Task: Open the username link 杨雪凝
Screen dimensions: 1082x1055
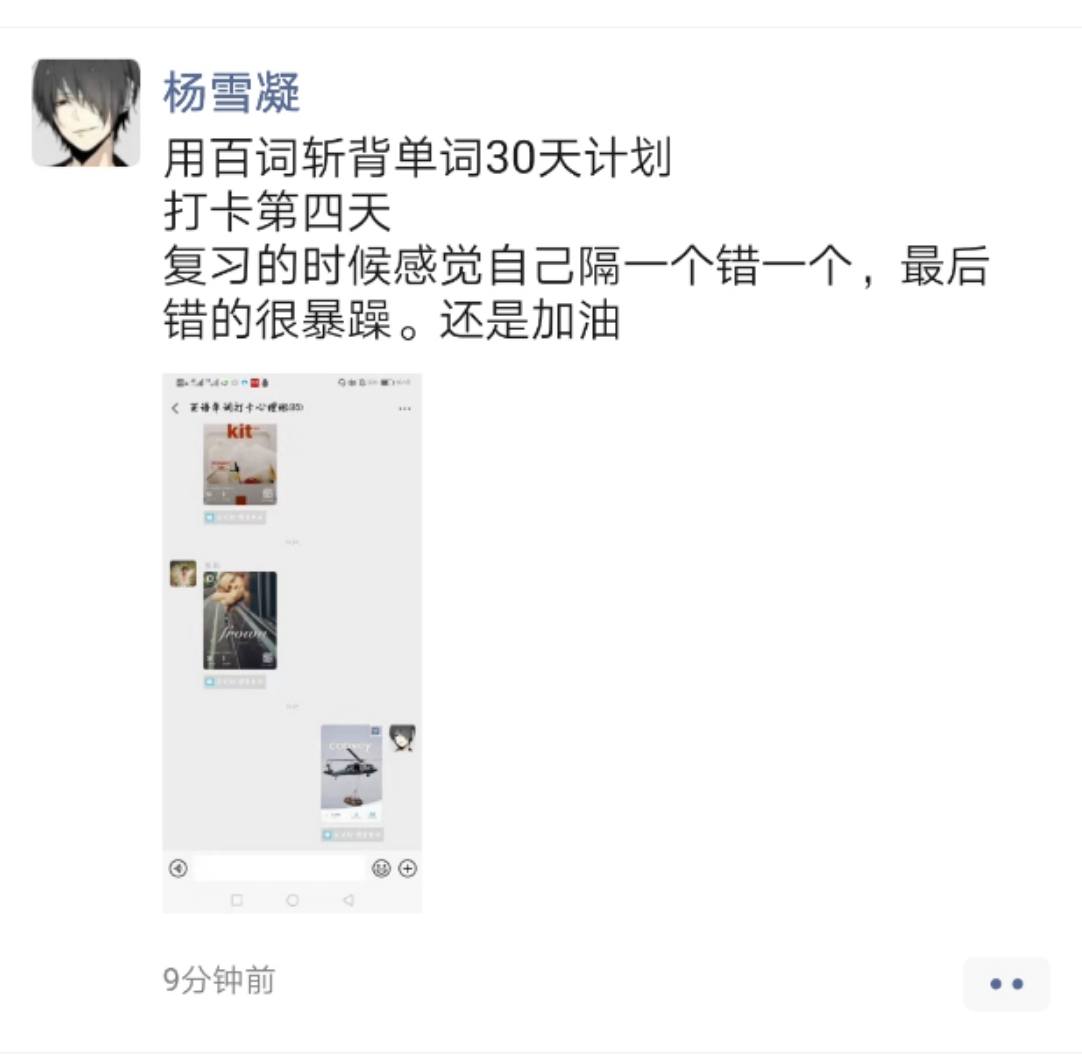Action: [232, 92]
